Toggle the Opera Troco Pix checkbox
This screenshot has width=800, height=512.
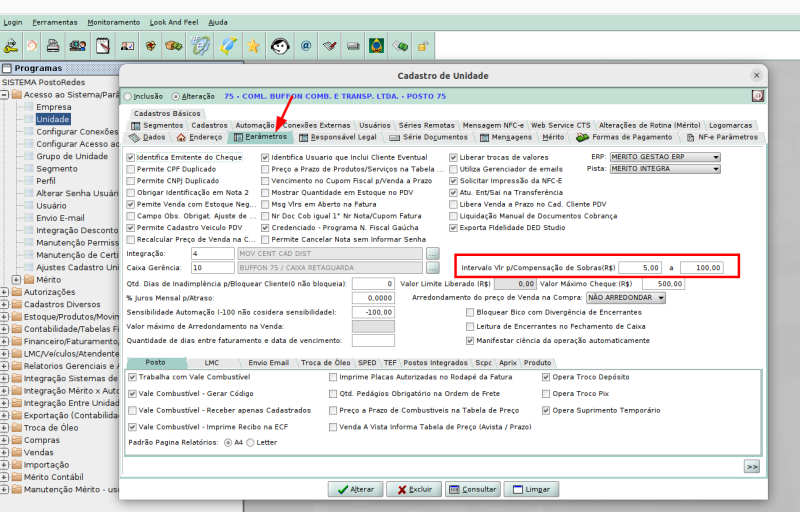click(546, 394)
